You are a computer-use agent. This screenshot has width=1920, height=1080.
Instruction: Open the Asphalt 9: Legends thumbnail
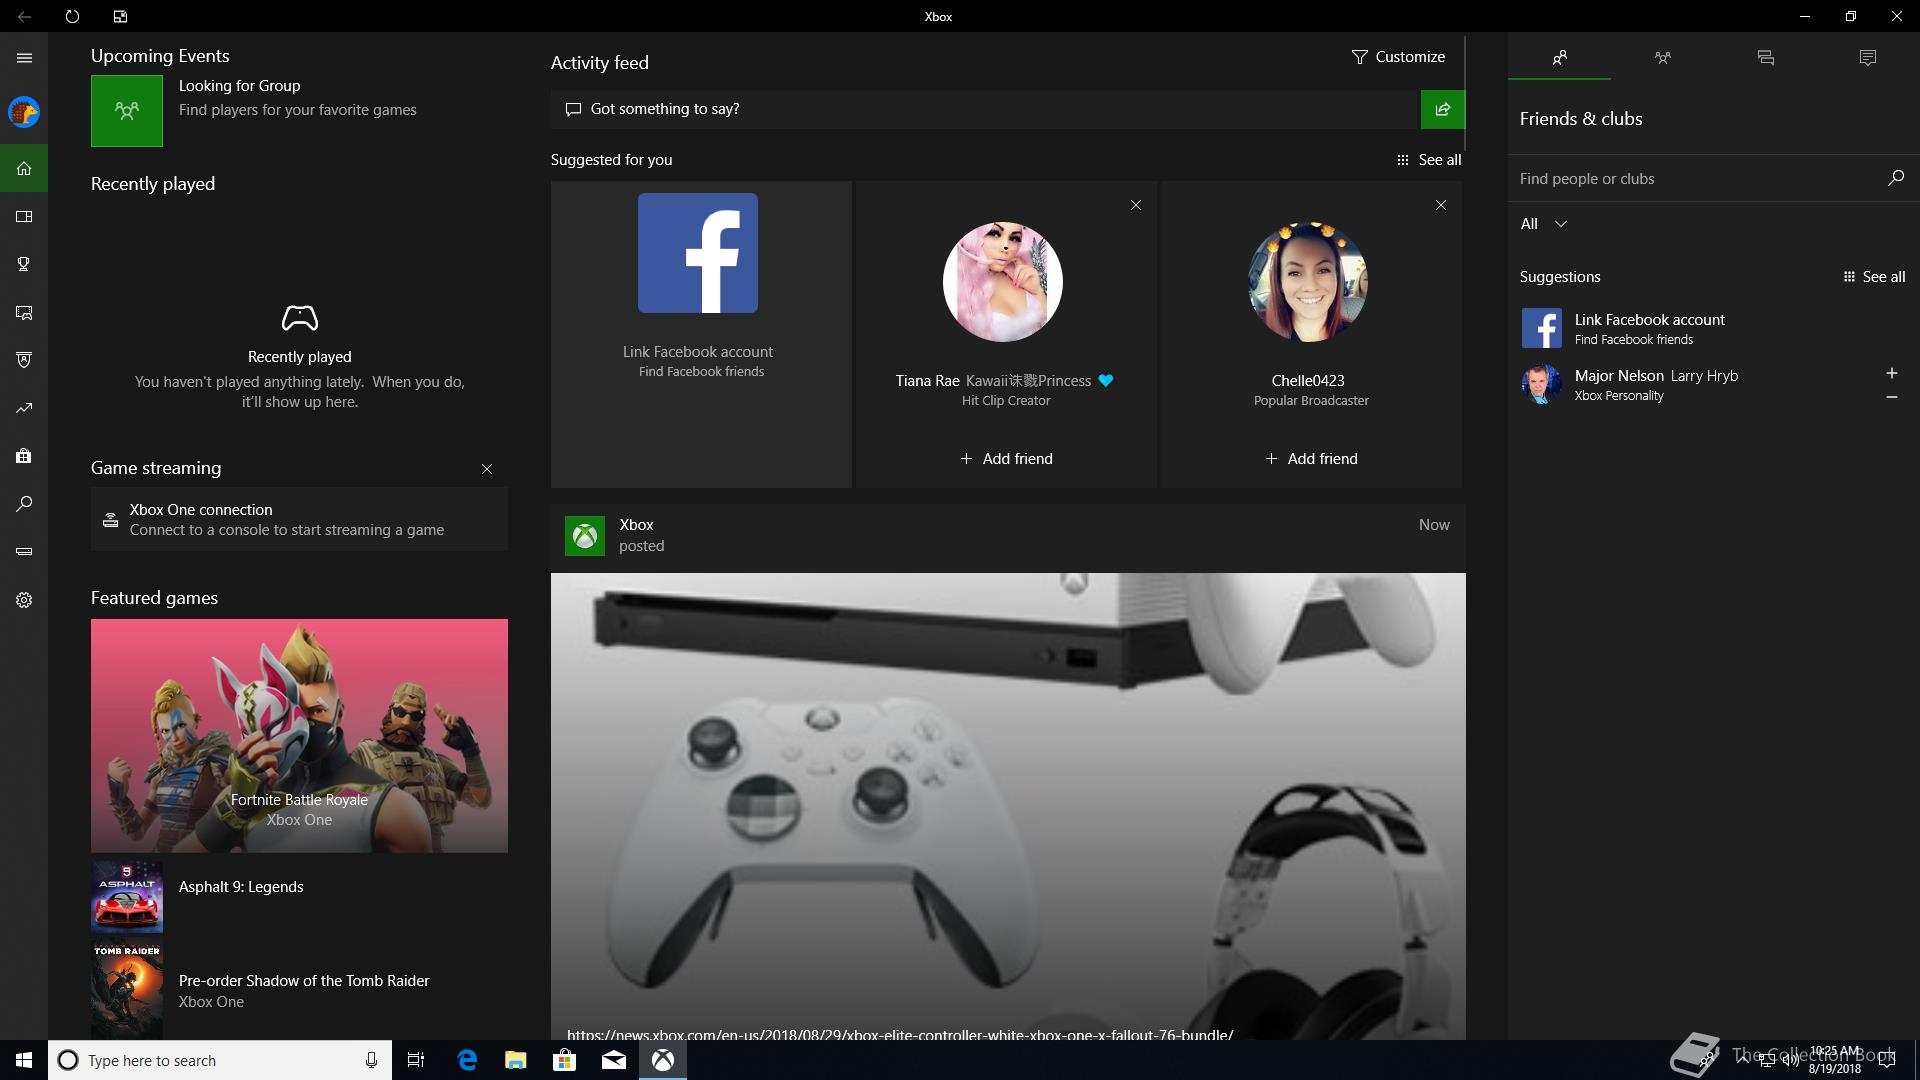pyautogui.click(x=127, y=897)
